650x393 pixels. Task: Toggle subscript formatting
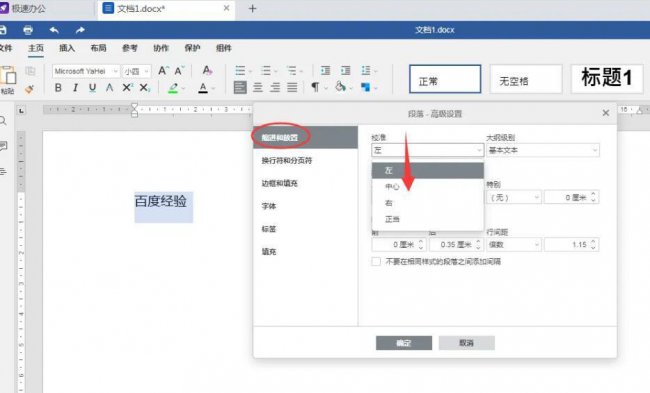click(x=145, y=87)
